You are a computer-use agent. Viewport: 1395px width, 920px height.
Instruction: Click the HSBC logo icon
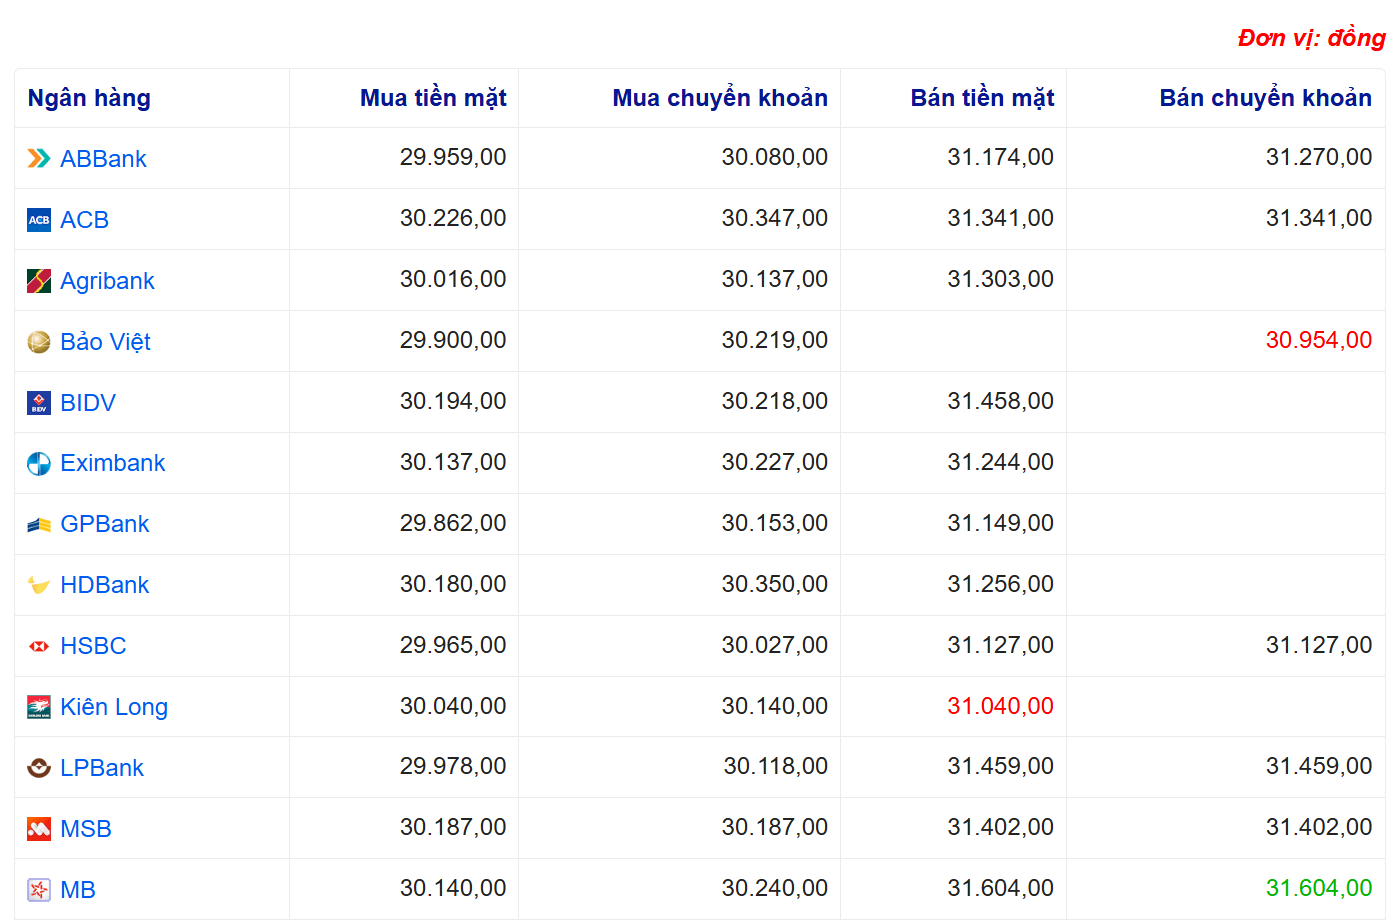coord(38,646)
